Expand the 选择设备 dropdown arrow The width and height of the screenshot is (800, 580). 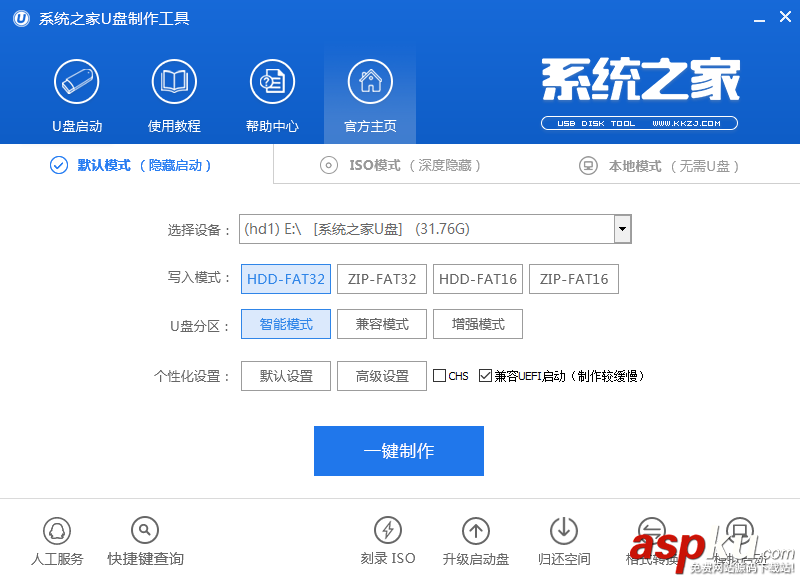[x=622, y=229]
